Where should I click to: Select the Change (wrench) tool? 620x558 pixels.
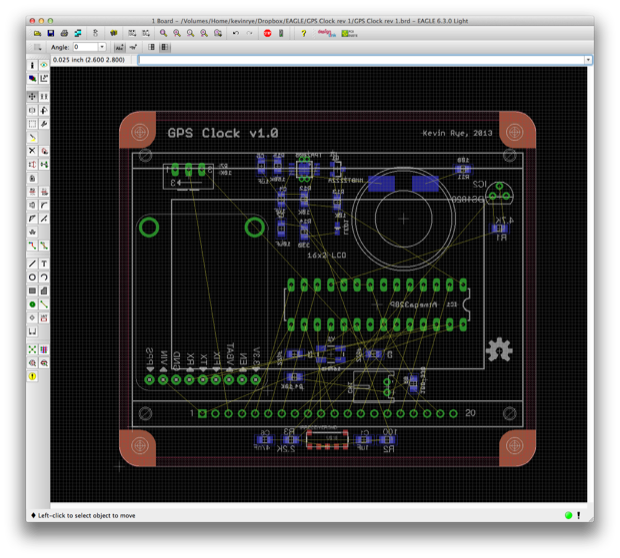[x=44, y=124]
